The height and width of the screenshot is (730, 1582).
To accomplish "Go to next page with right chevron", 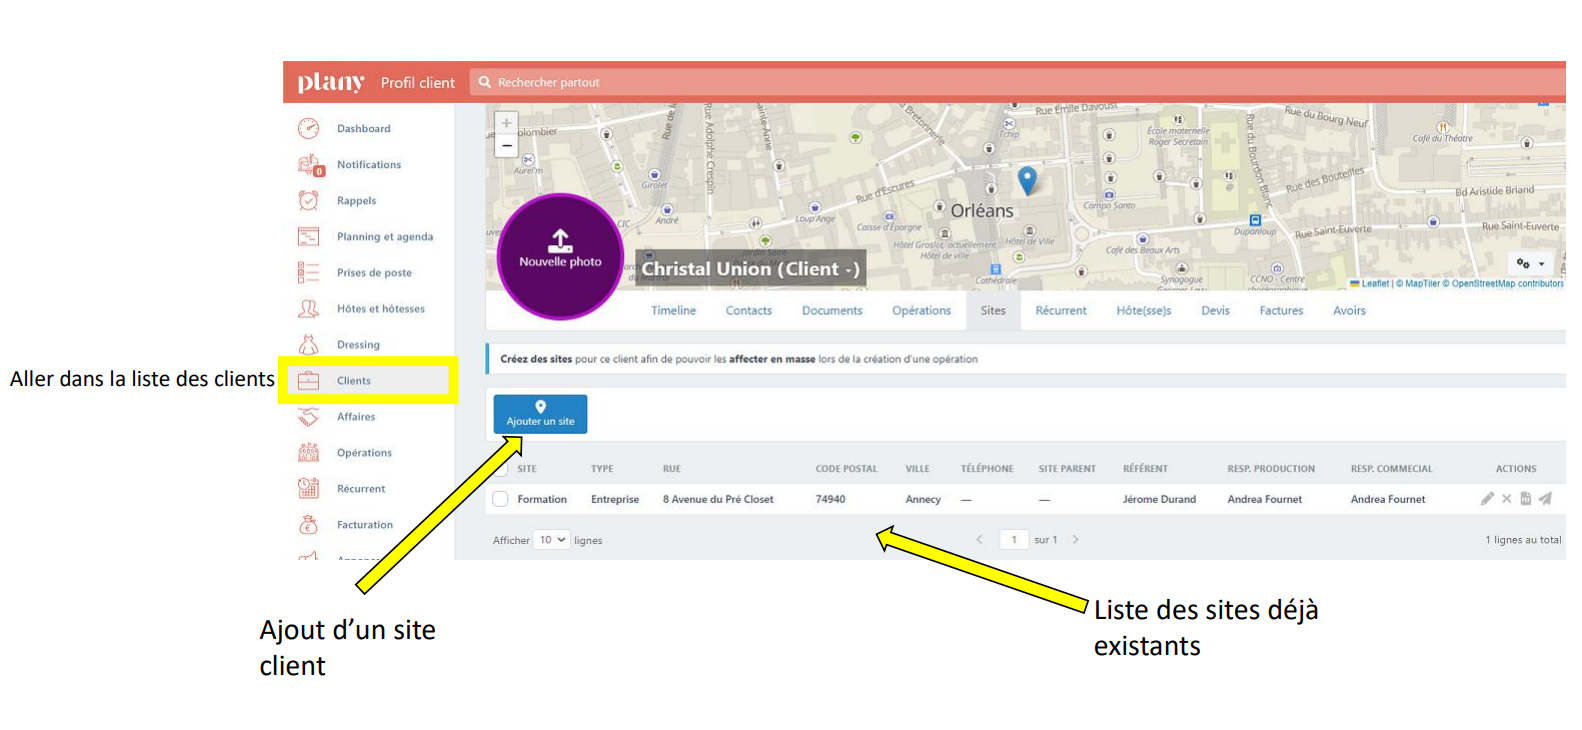I will coord(1075,540).
